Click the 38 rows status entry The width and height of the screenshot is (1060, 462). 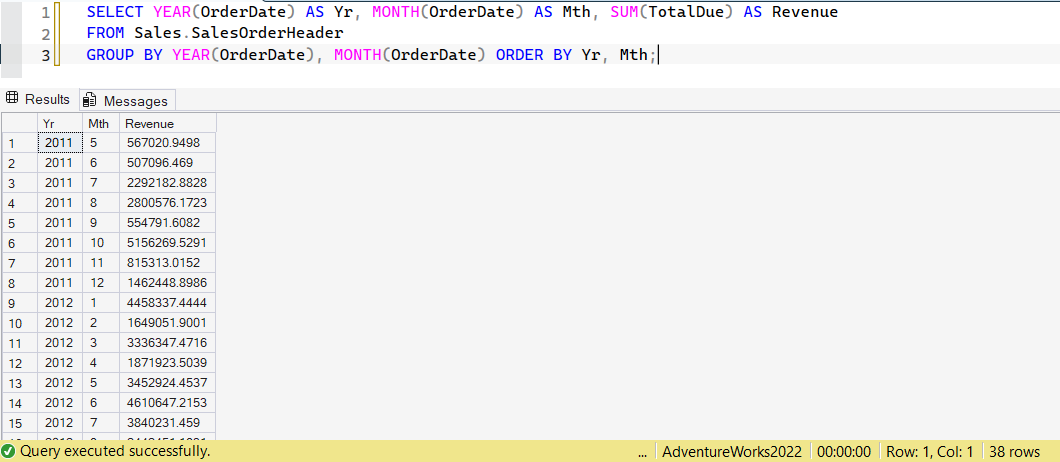coord(1015,451)
